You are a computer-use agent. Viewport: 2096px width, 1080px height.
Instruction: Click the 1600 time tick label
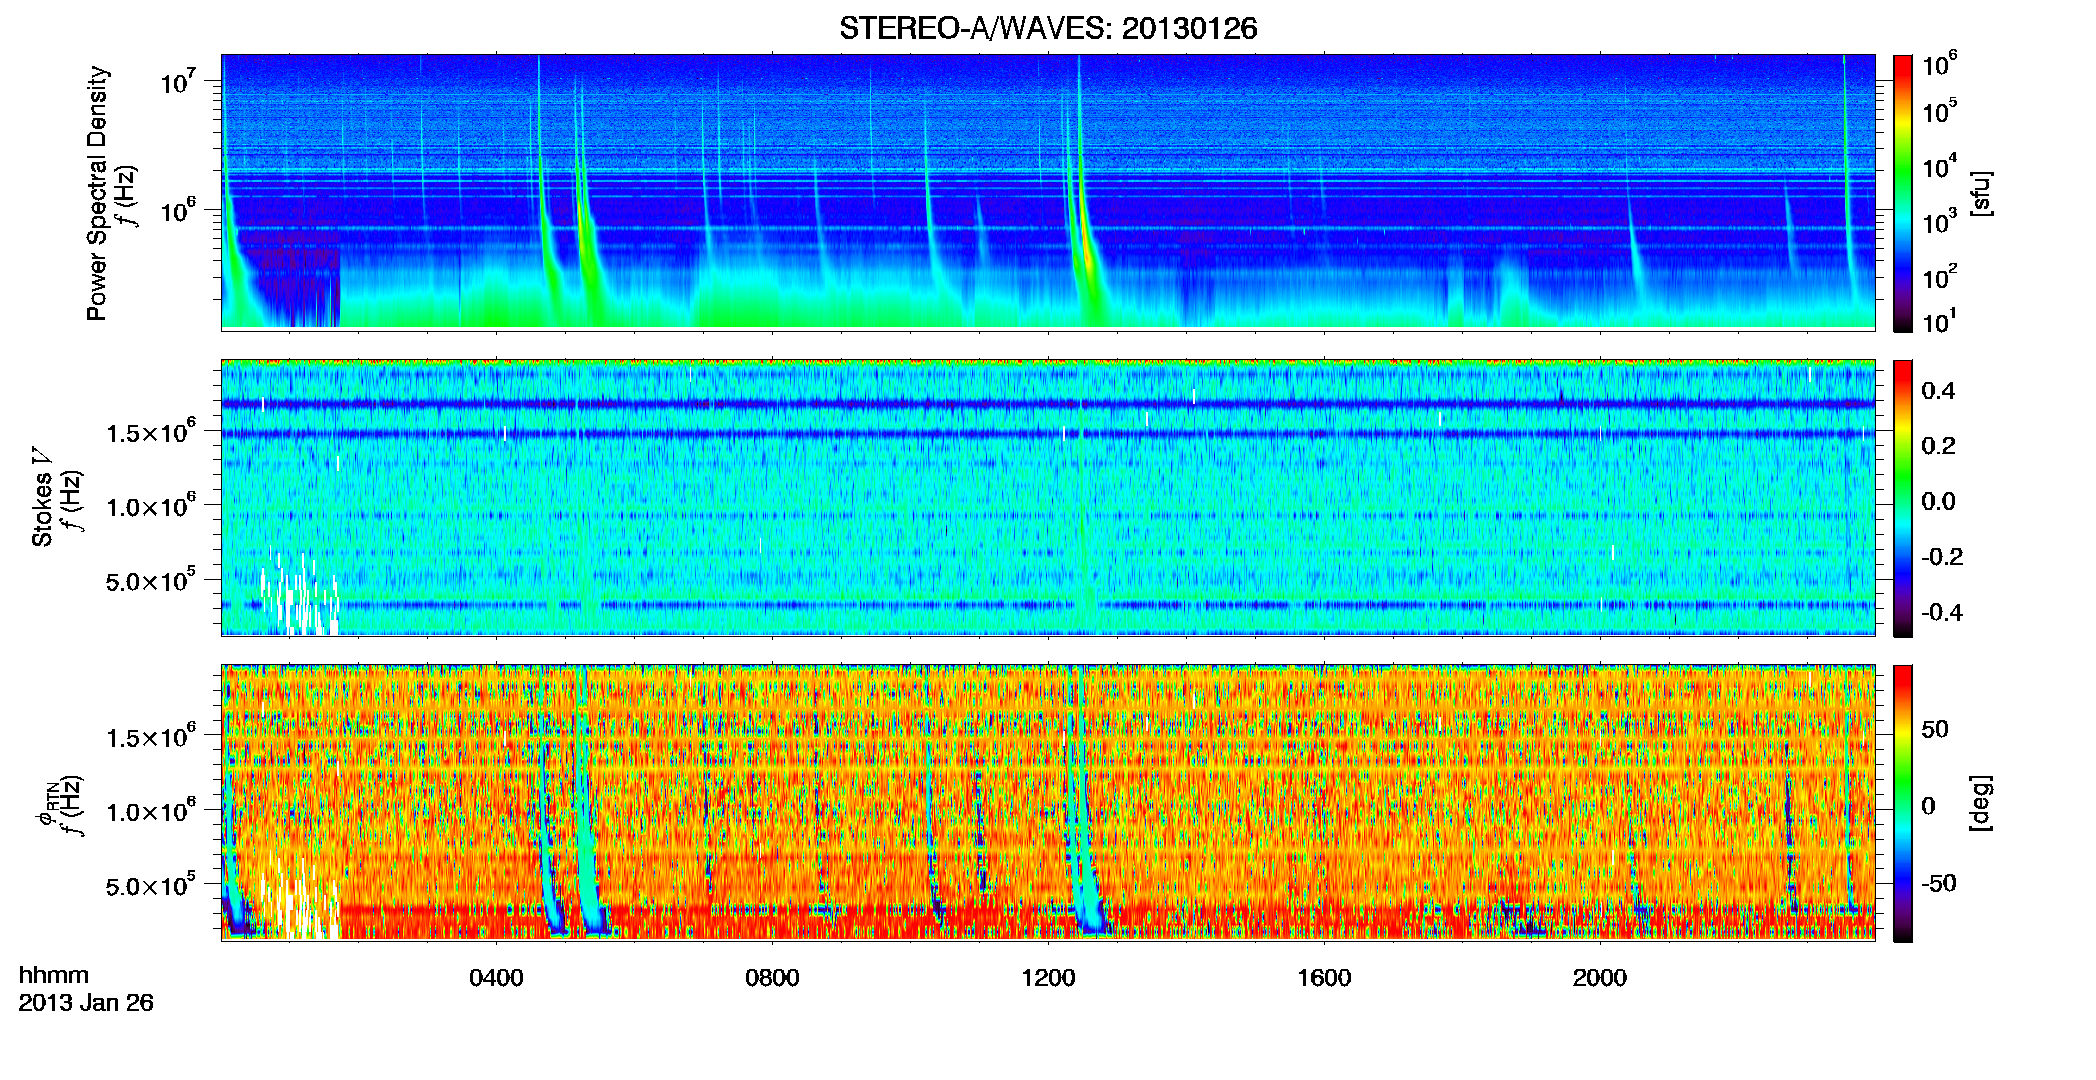coord(1324,978)
